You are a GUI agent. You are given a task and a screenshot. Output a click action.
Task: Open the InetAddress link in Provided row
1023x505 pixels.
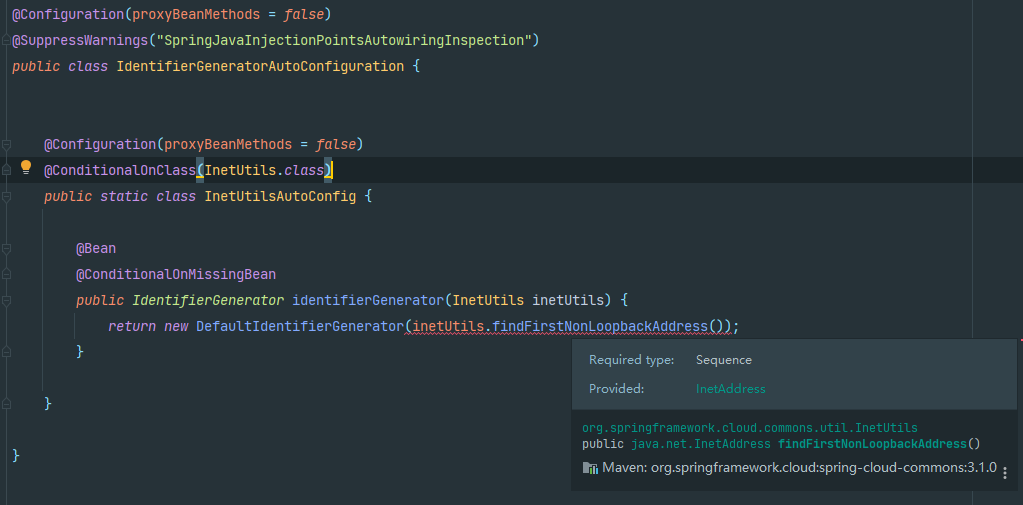point(731,389)
